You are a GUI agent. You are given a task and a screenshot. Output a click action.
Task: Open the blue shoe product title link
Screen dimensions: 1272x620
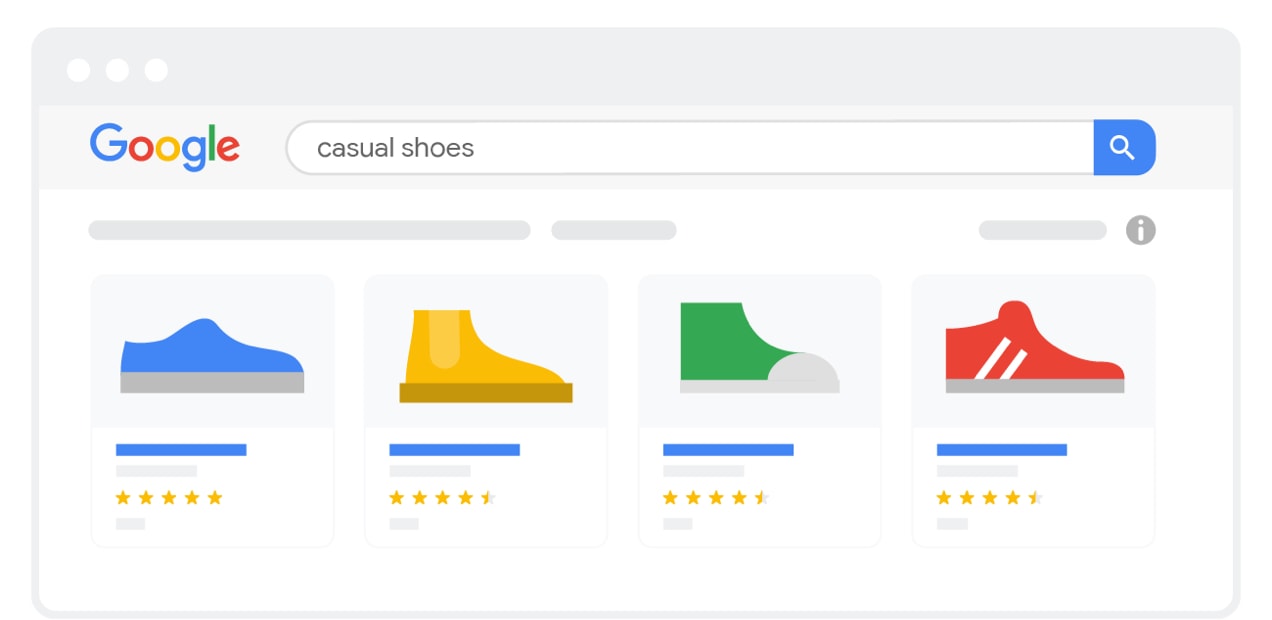pyautogui.click(x=181, y=450)
